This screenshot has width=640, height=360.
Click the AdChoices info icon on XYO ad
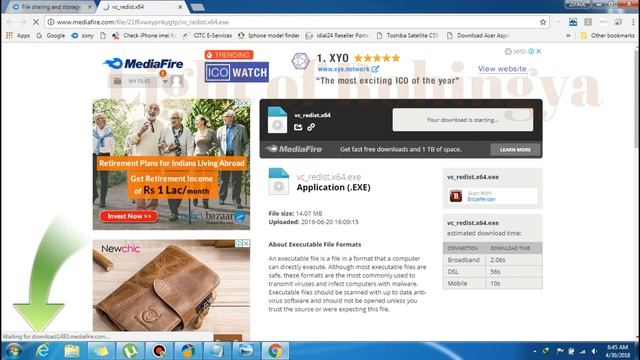(531, 51)
